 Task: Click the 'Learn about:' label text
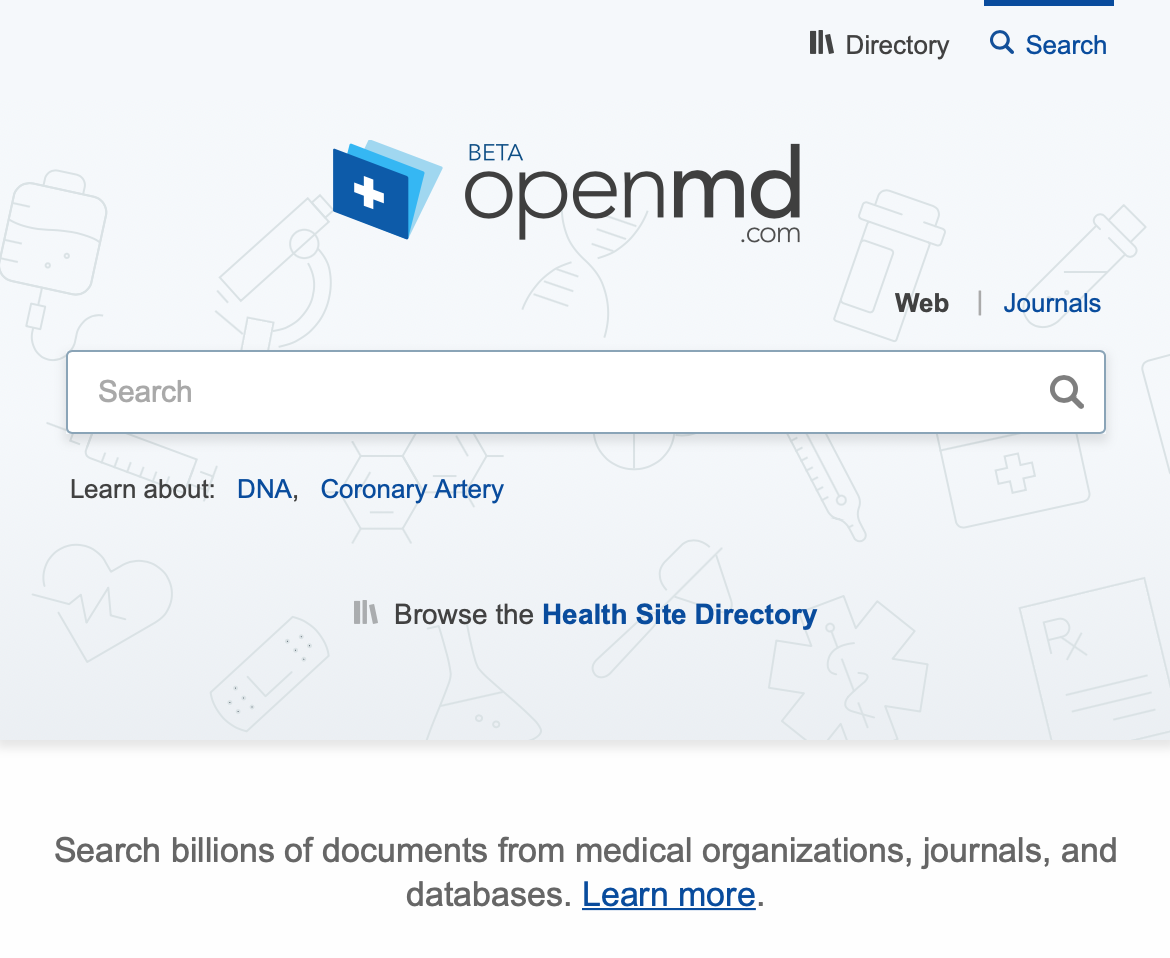[143, 489]
